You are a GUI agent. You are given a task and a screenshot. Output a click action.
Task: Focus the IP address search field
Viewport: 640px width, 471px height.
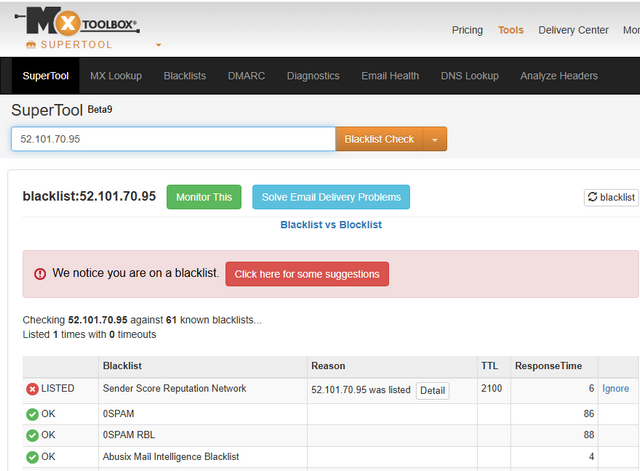[x=173, y=139]
